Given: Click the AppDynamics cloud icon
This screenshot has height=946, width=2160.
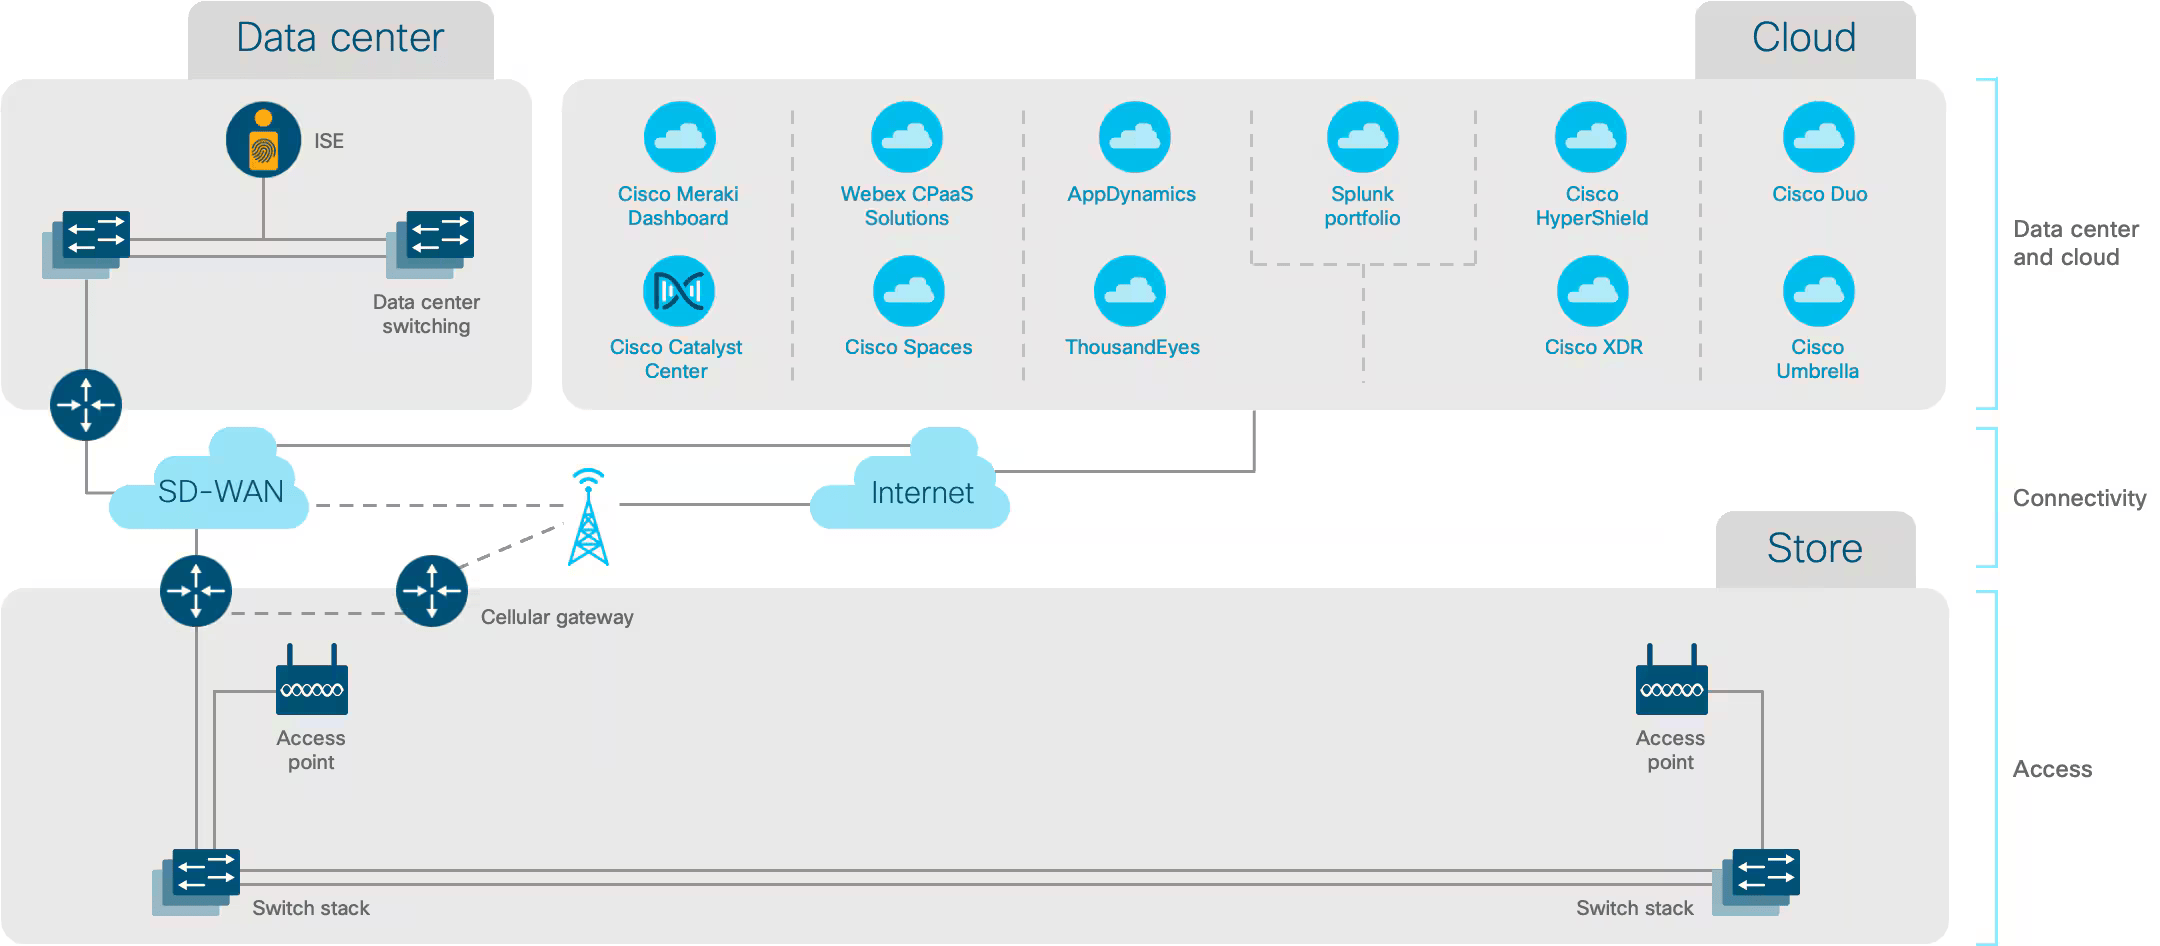Looking at the screenshot, I should [x=1134, y=137].
